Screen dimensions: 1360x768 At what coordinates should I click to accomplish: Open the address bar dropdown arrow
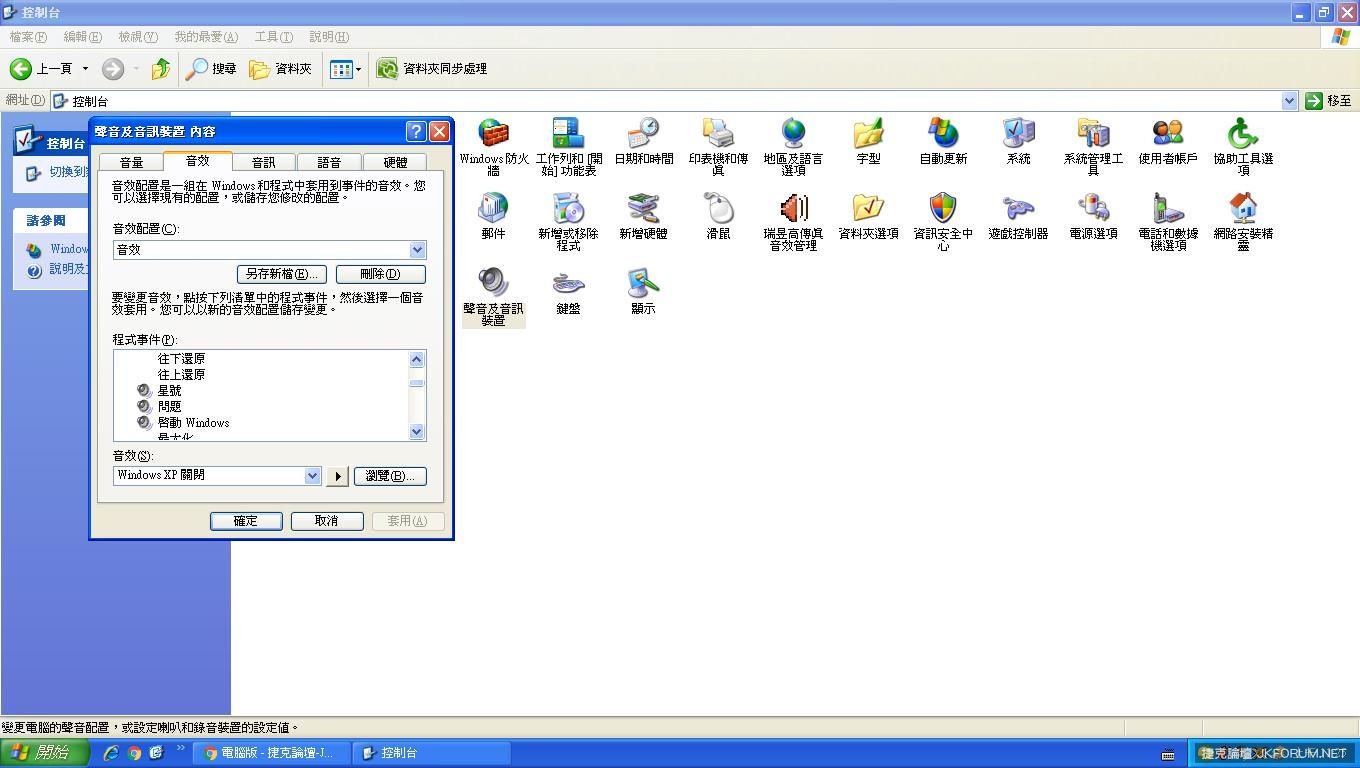coord(1289,101)
